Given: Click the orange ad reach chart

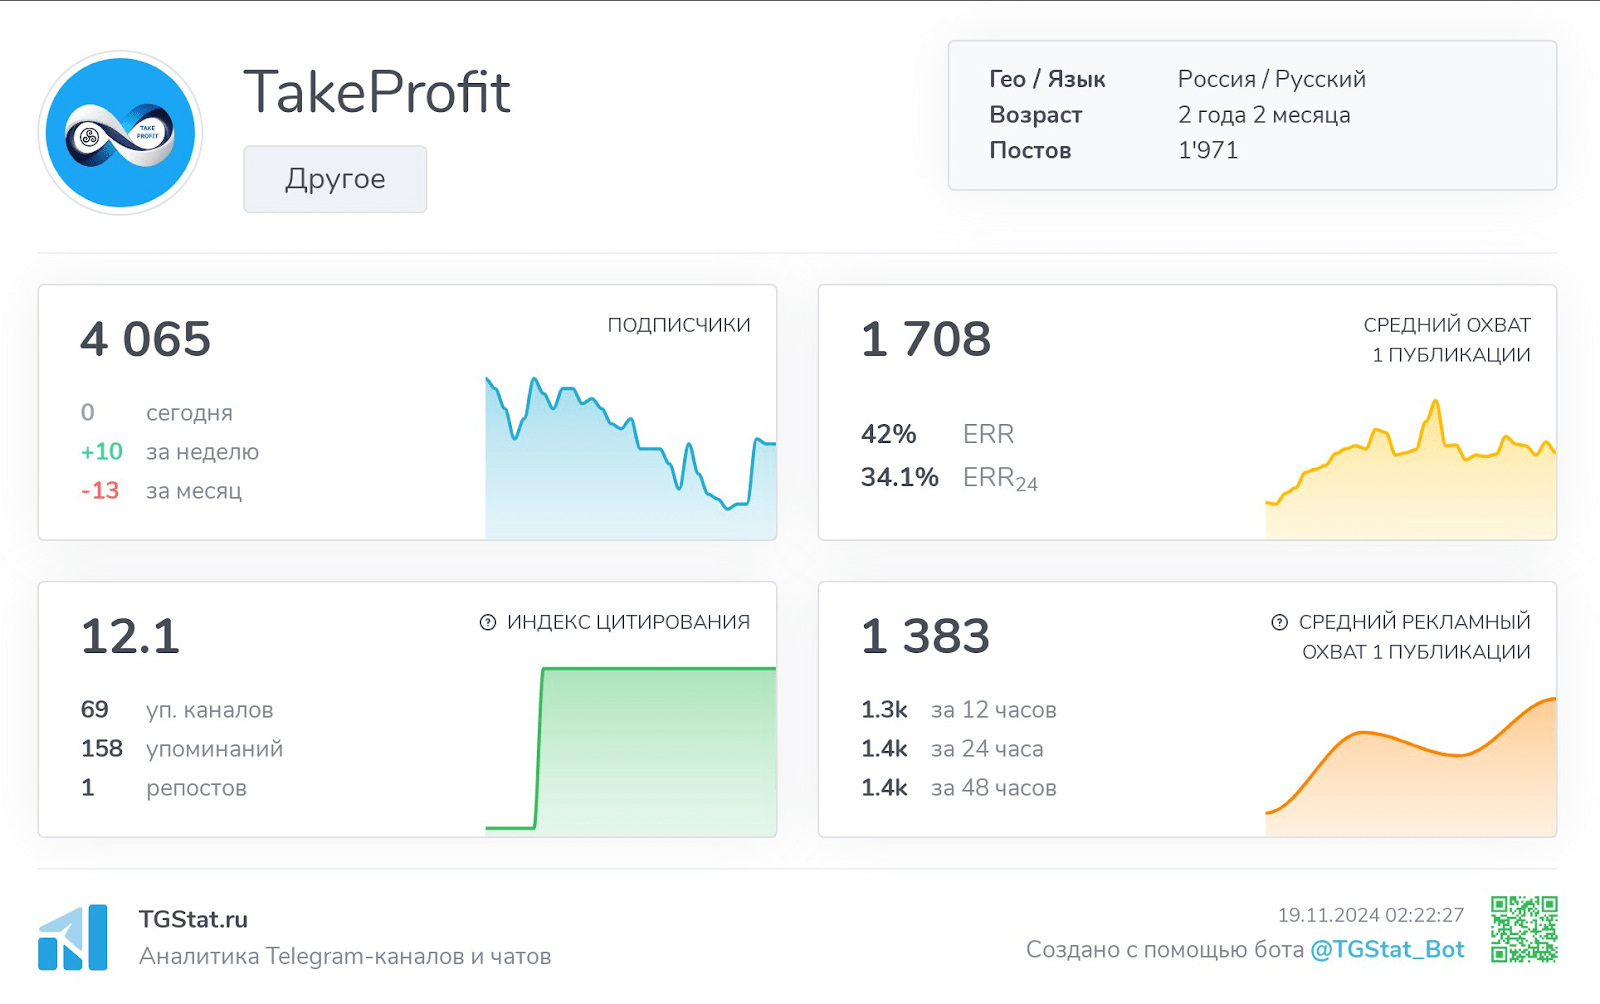Looking at the screenshot, I should [1411, 766].
